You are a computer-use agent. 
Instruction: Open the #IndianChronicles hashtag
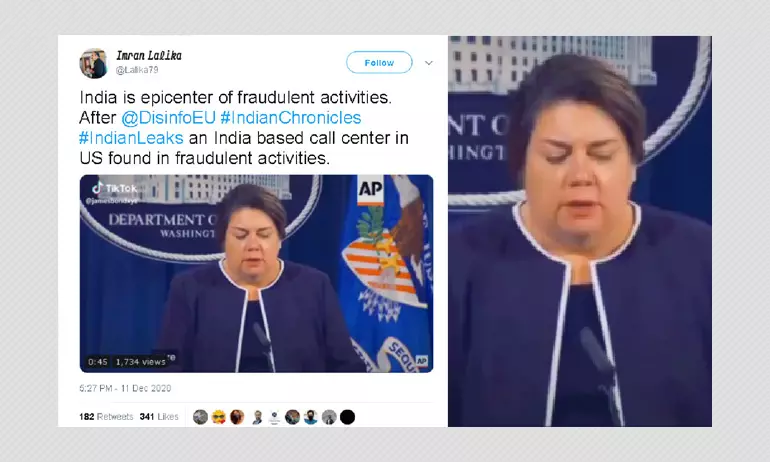click(291, 118)
